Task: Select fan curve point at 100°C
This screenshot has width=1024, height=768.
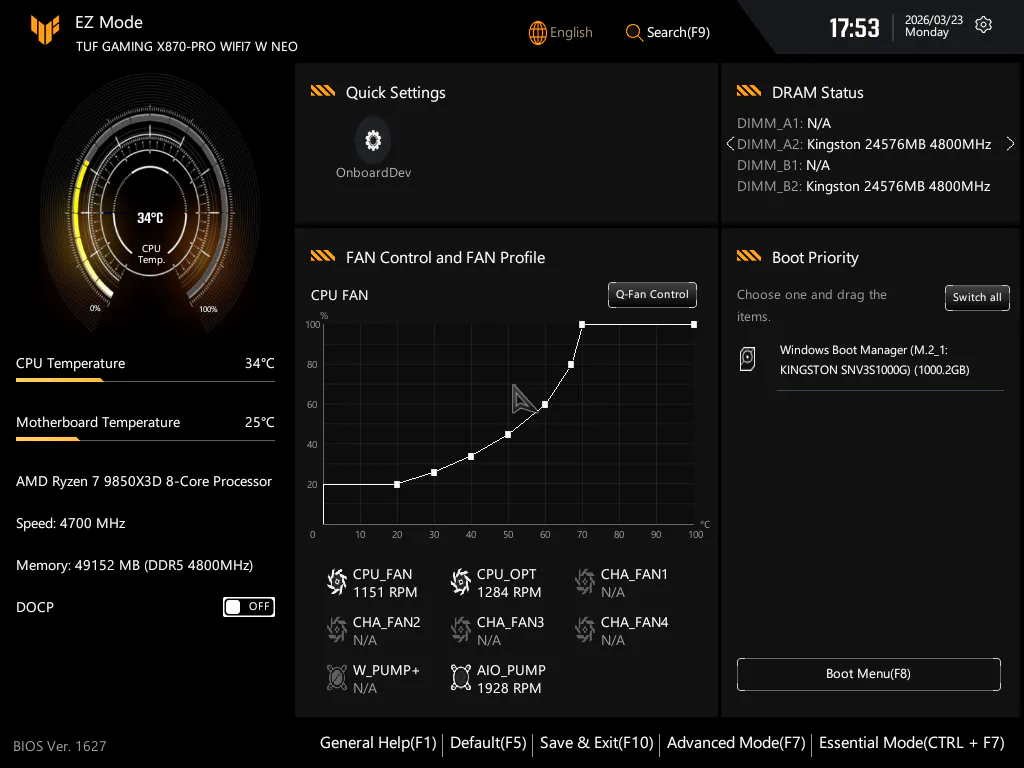Action: (x=694, y=325)
